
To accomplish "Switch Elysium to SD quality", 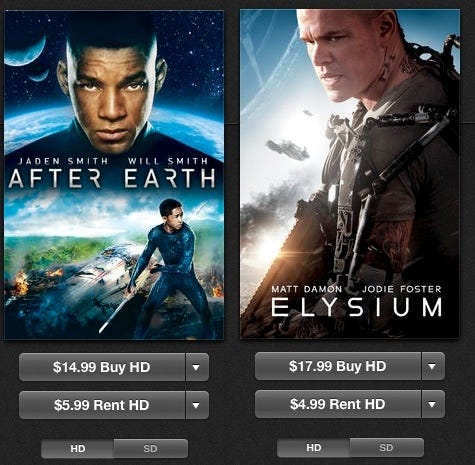I will [x=387, y=448].
